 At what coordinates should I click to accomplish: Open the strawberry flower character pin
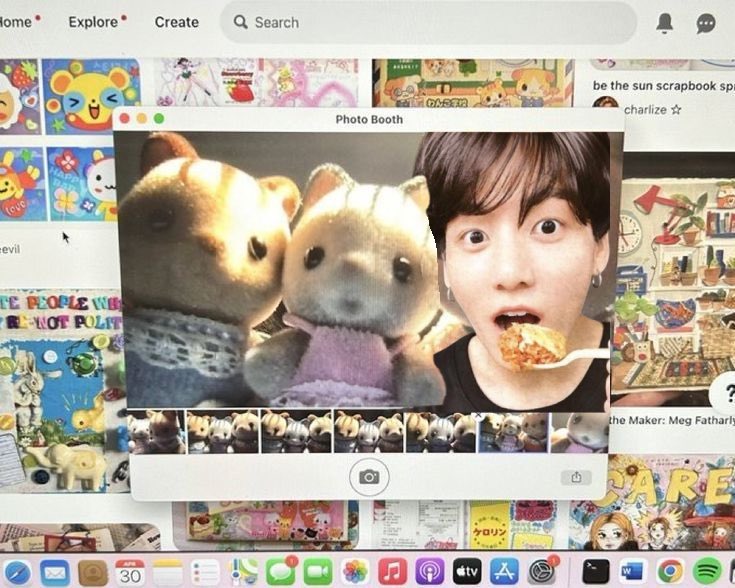(x=19, y=96)
